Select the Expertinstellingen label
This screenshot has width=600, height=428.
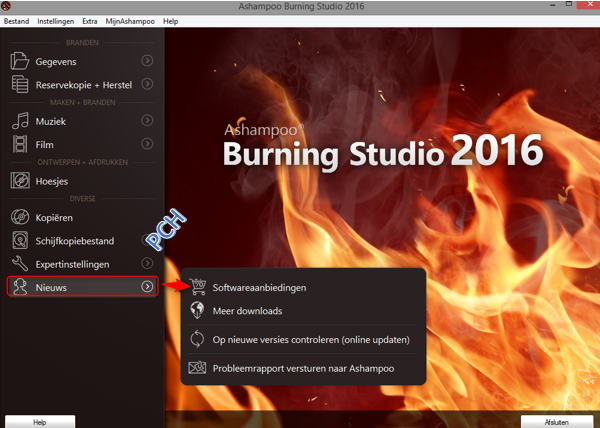[x=72, y=264]
